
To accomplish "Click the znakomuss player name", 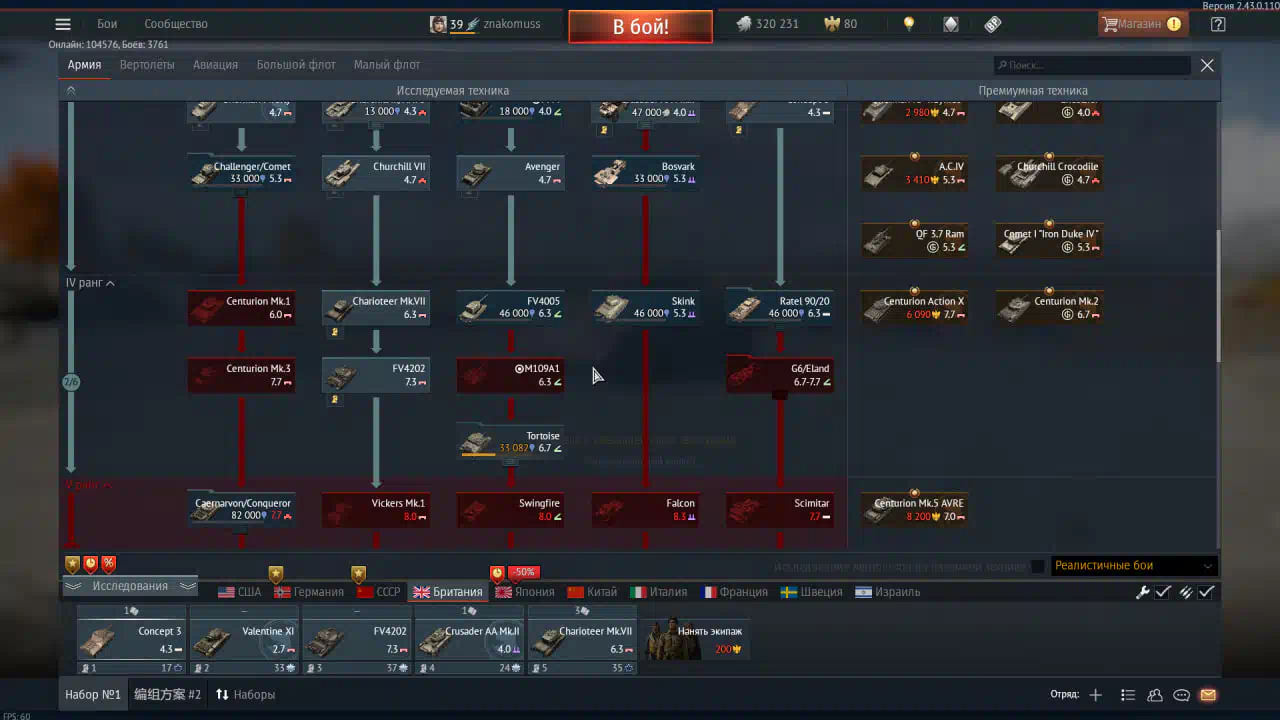I will (x=512, y=24).
